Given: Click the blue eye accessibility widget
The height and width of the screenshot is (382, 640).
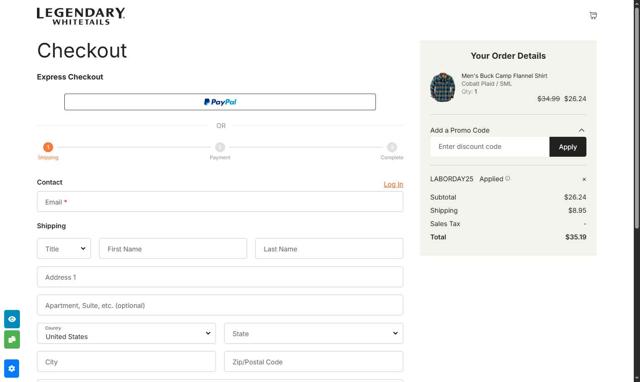Looking at the screenshot, I should point(12,319).
